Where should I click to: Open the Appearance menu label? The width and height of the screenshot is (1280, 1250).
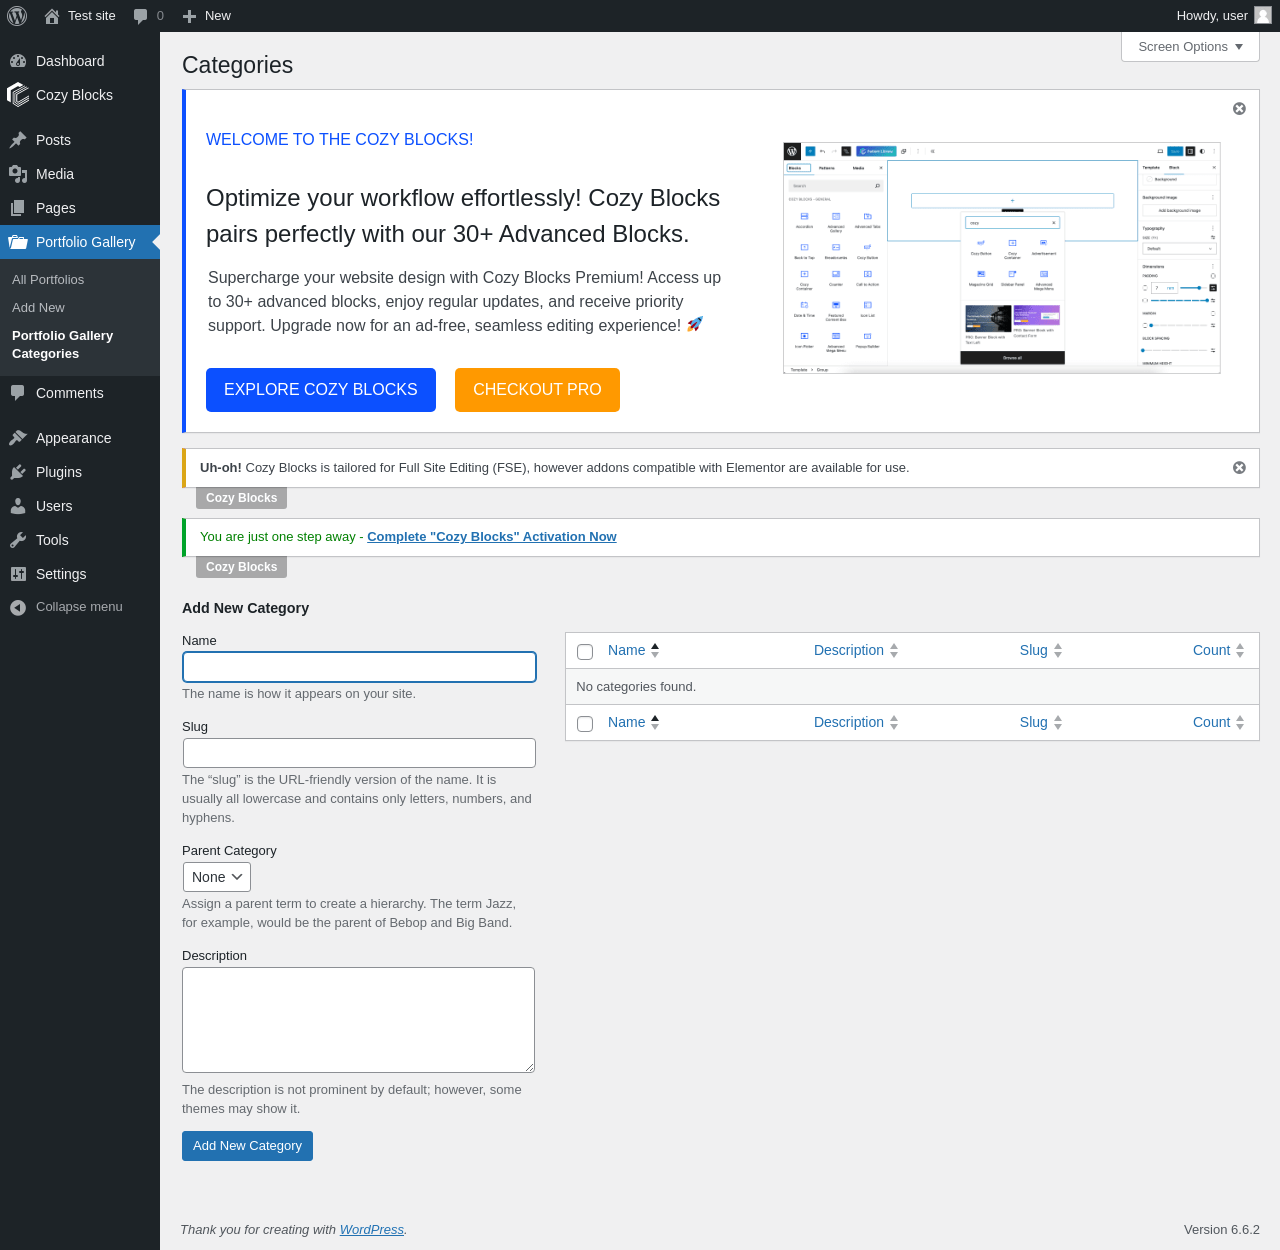[74, 438]
